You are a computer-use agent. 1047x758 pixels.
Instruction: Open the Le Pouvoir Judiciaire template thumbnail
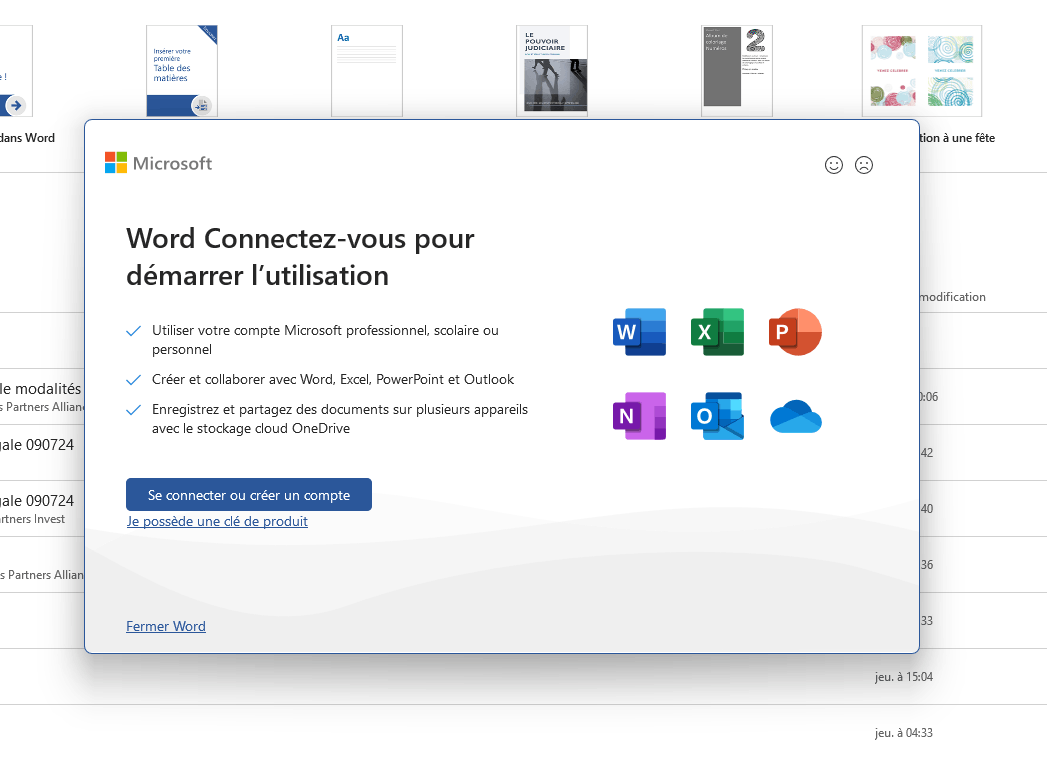tap(552, 71)
